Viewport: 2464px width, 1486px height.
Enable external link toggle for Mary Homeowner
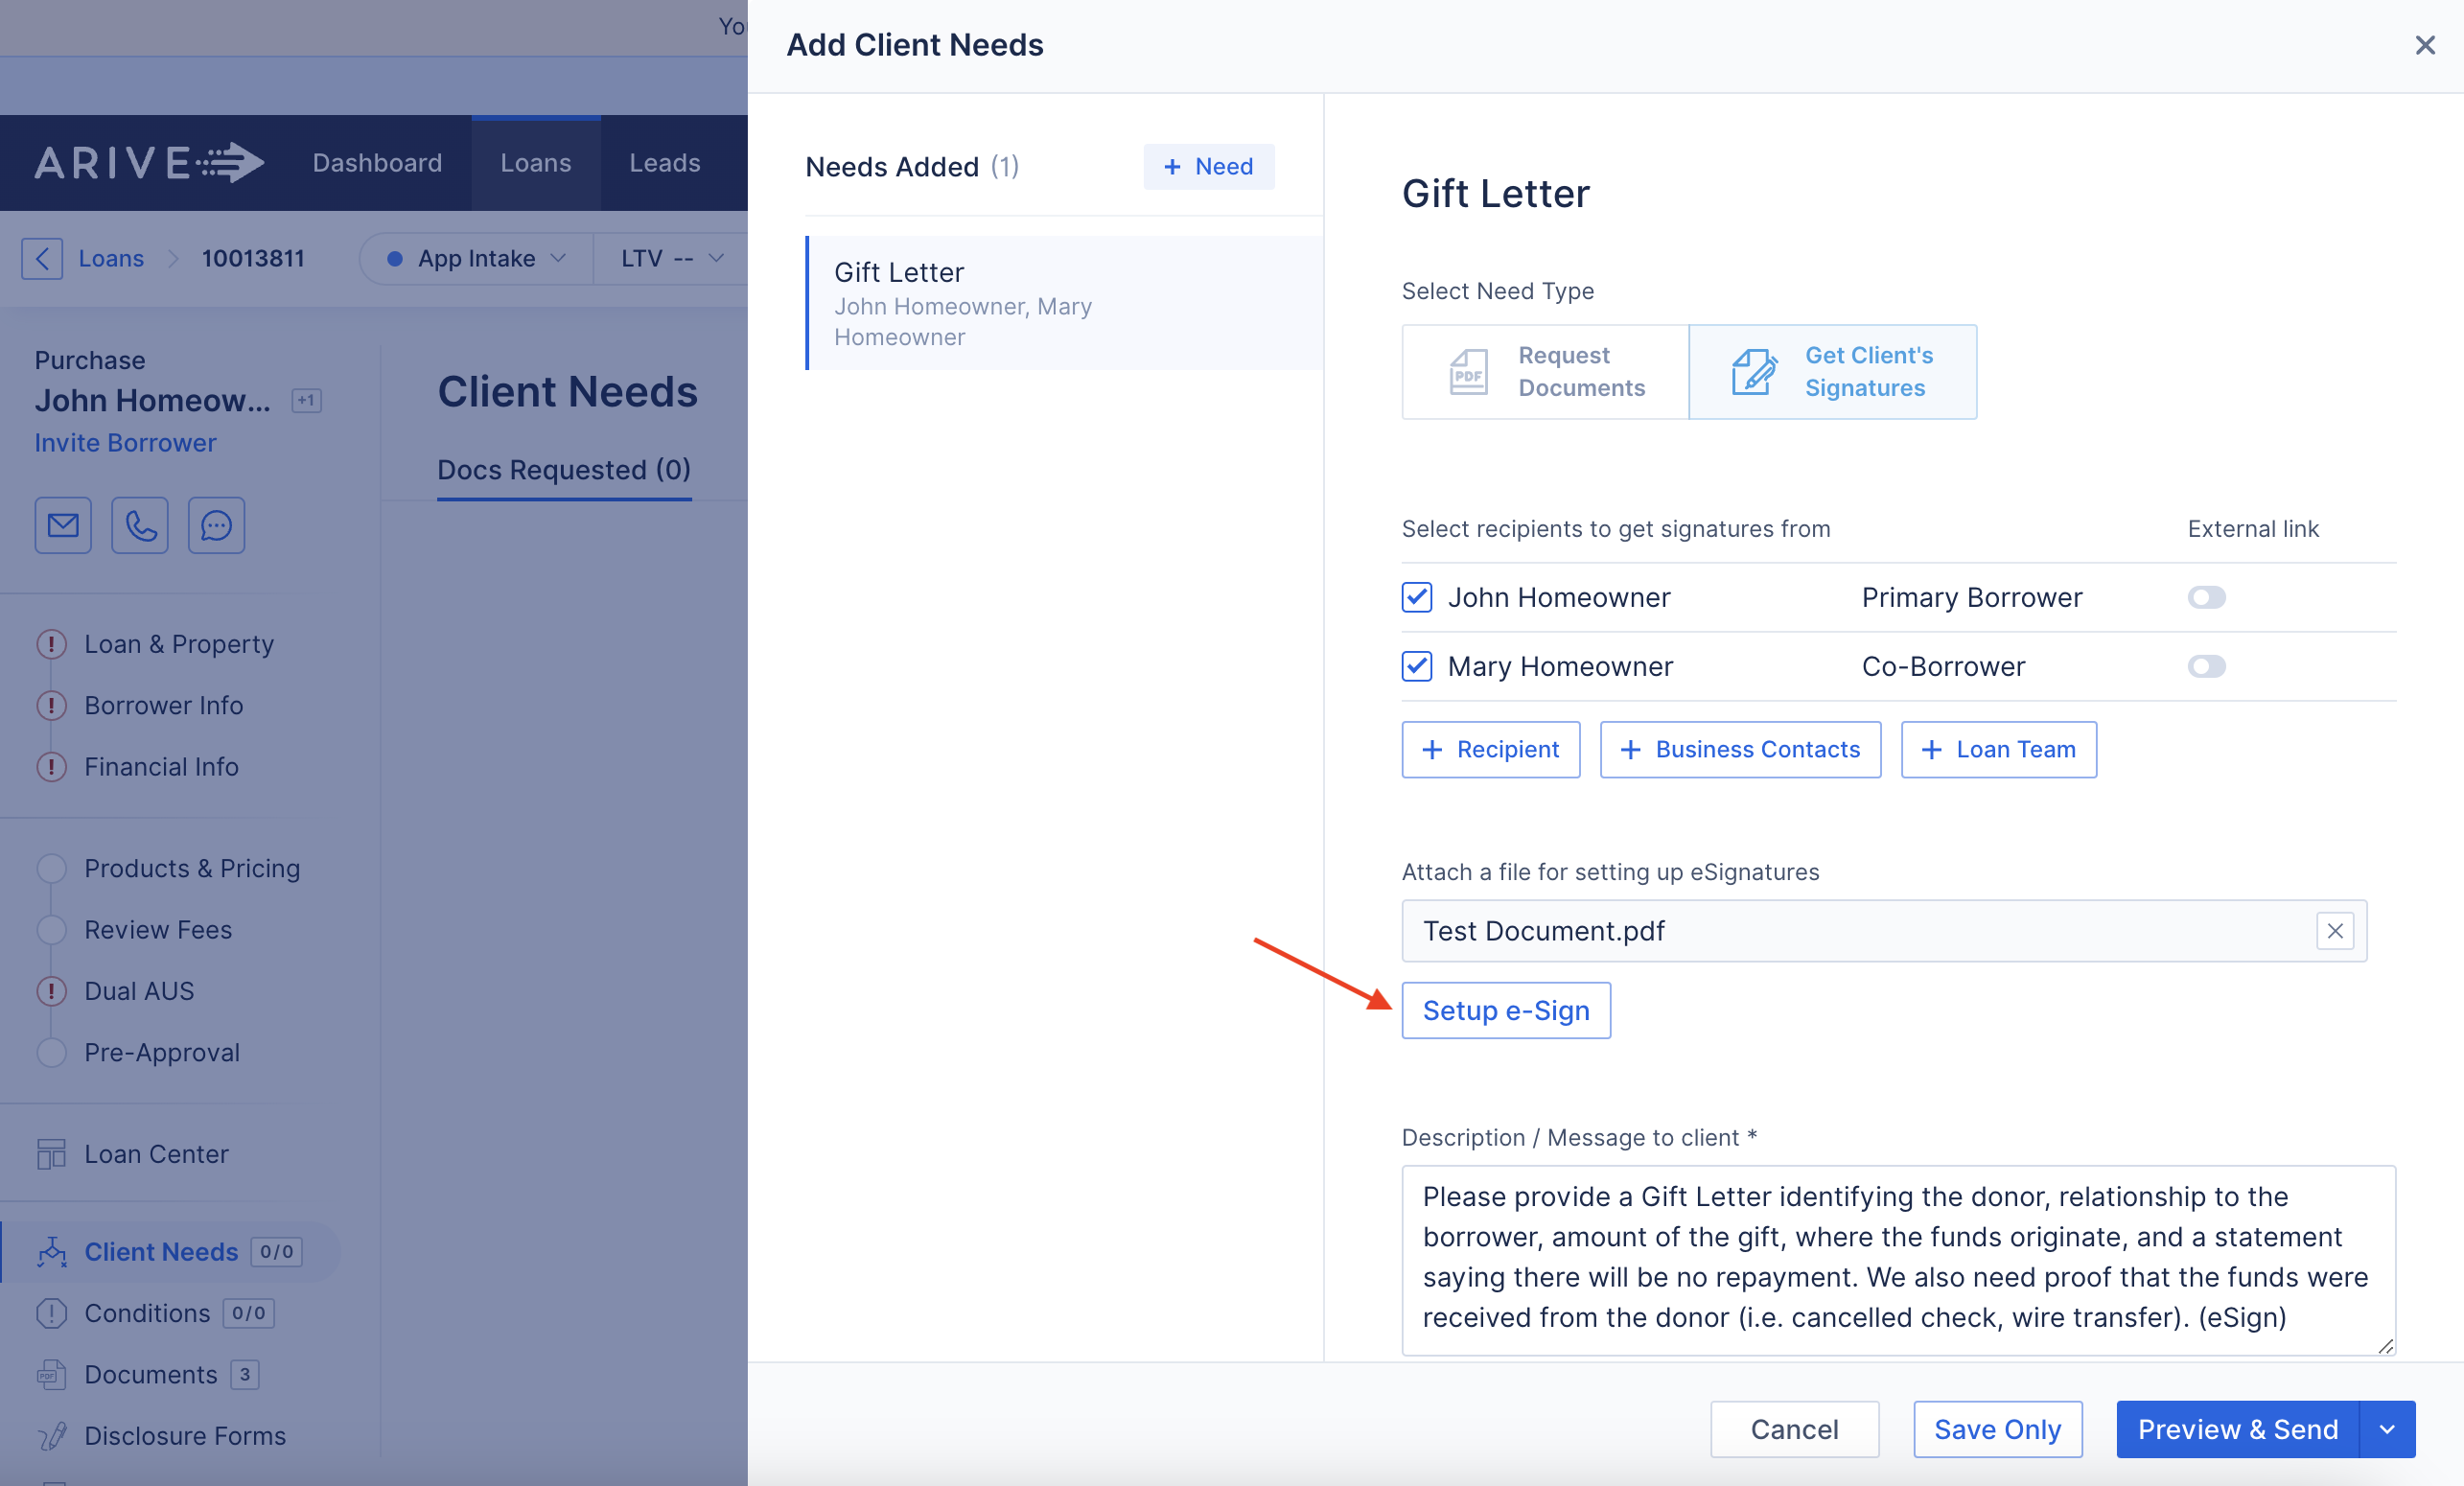2206,666
